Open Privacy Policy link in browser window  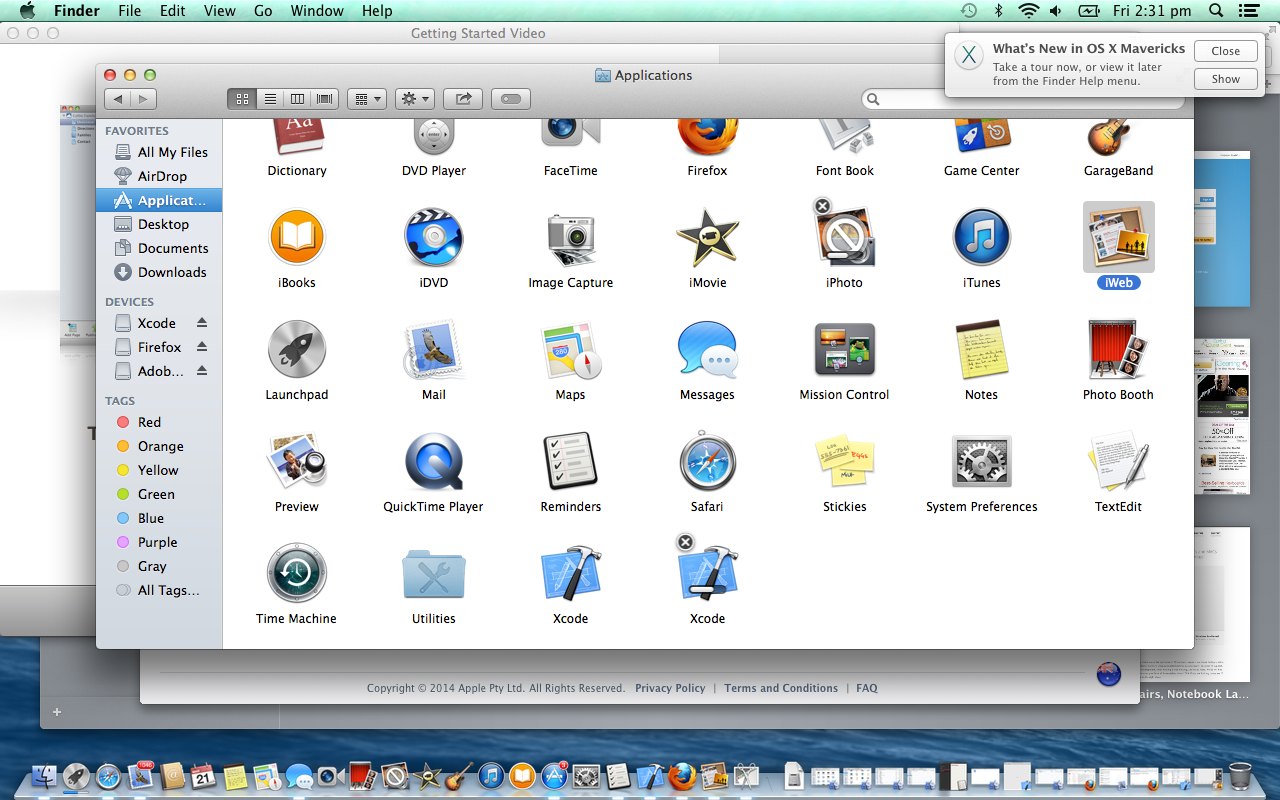(670, 688)
